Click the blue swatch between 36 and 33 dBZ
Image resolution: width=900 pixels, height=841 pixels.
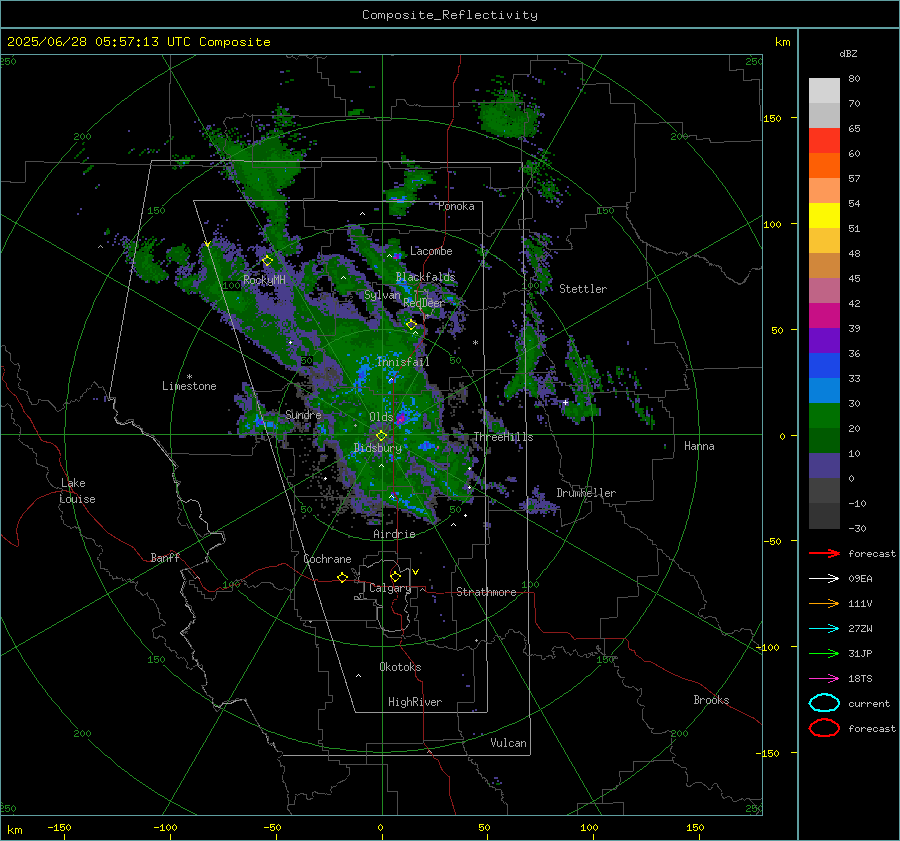click(x=824, y=365)
